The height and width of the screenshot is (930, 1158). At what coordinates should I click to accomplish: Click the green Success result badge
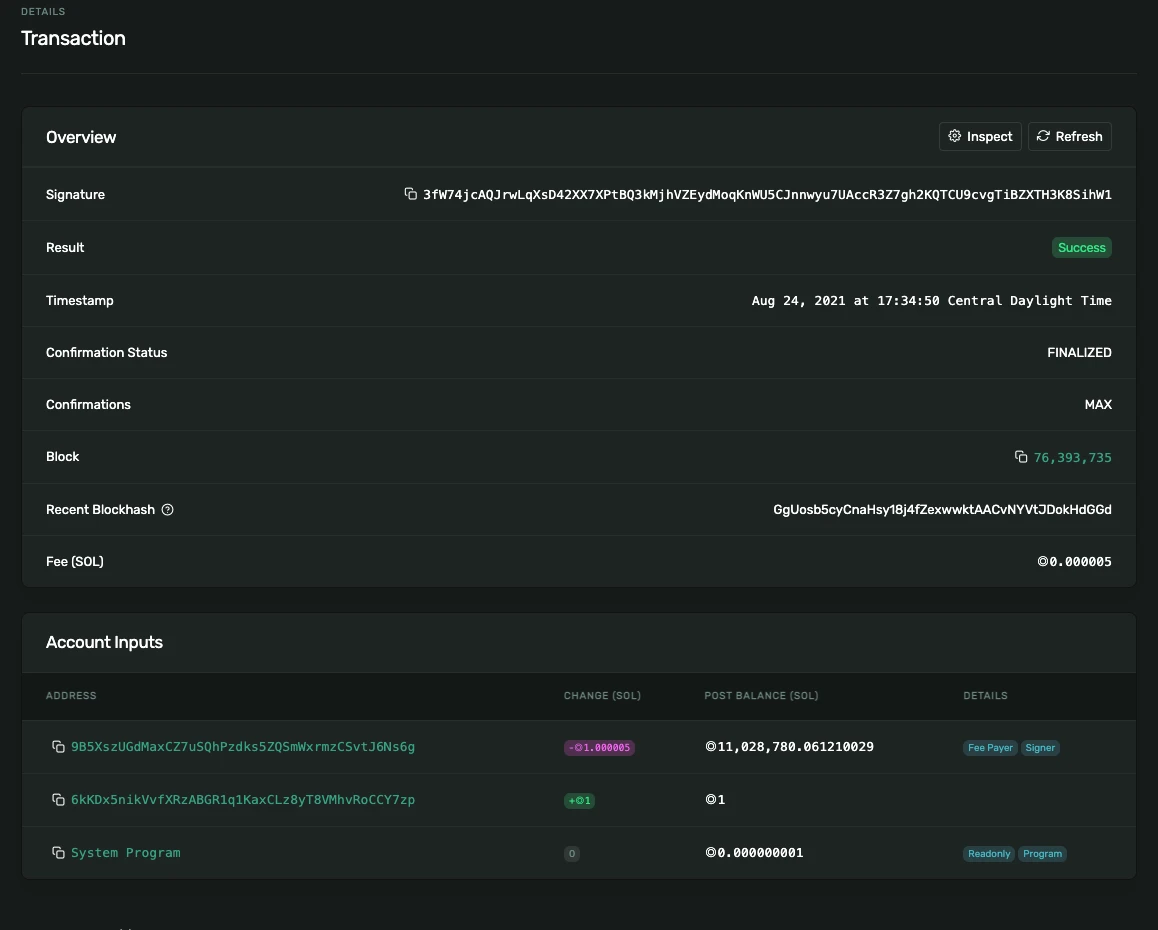pyautogui.click(x=1081, y=248)
